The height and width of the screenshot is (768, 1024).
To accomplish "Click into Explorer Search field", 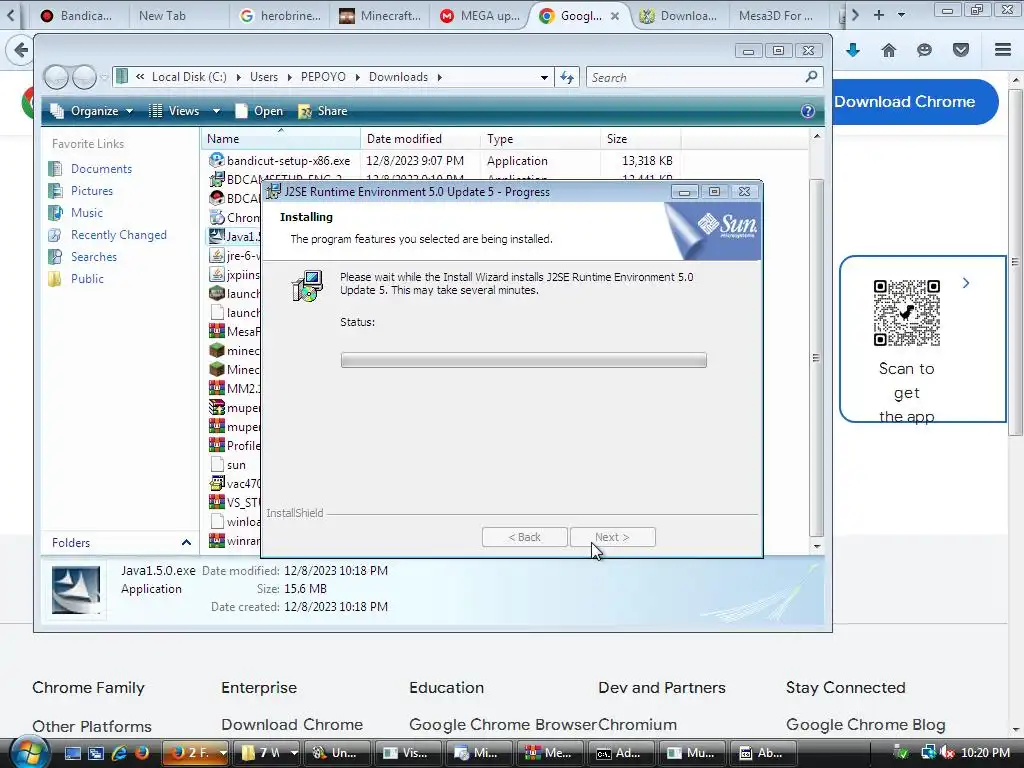I will tap(696, 78).
